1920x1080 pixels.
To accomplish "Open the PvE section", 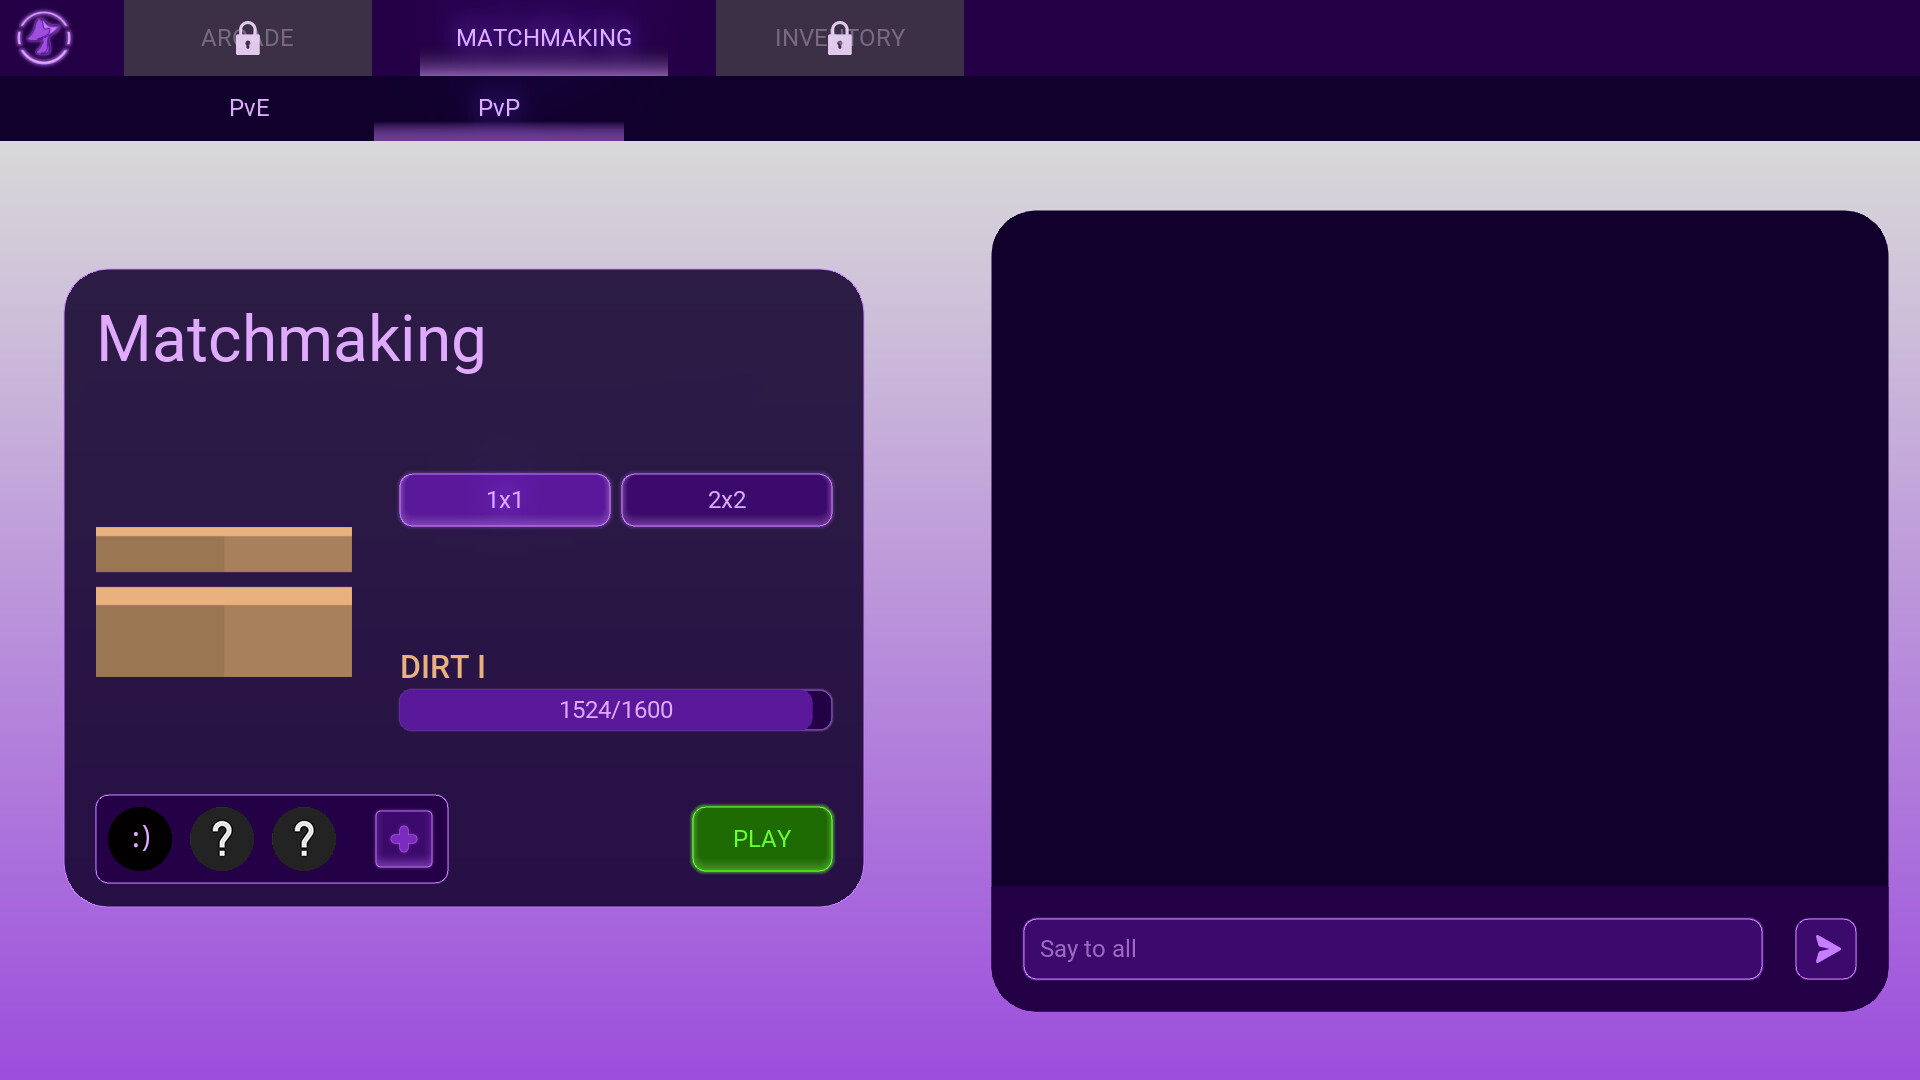I will tap(249, 108).
